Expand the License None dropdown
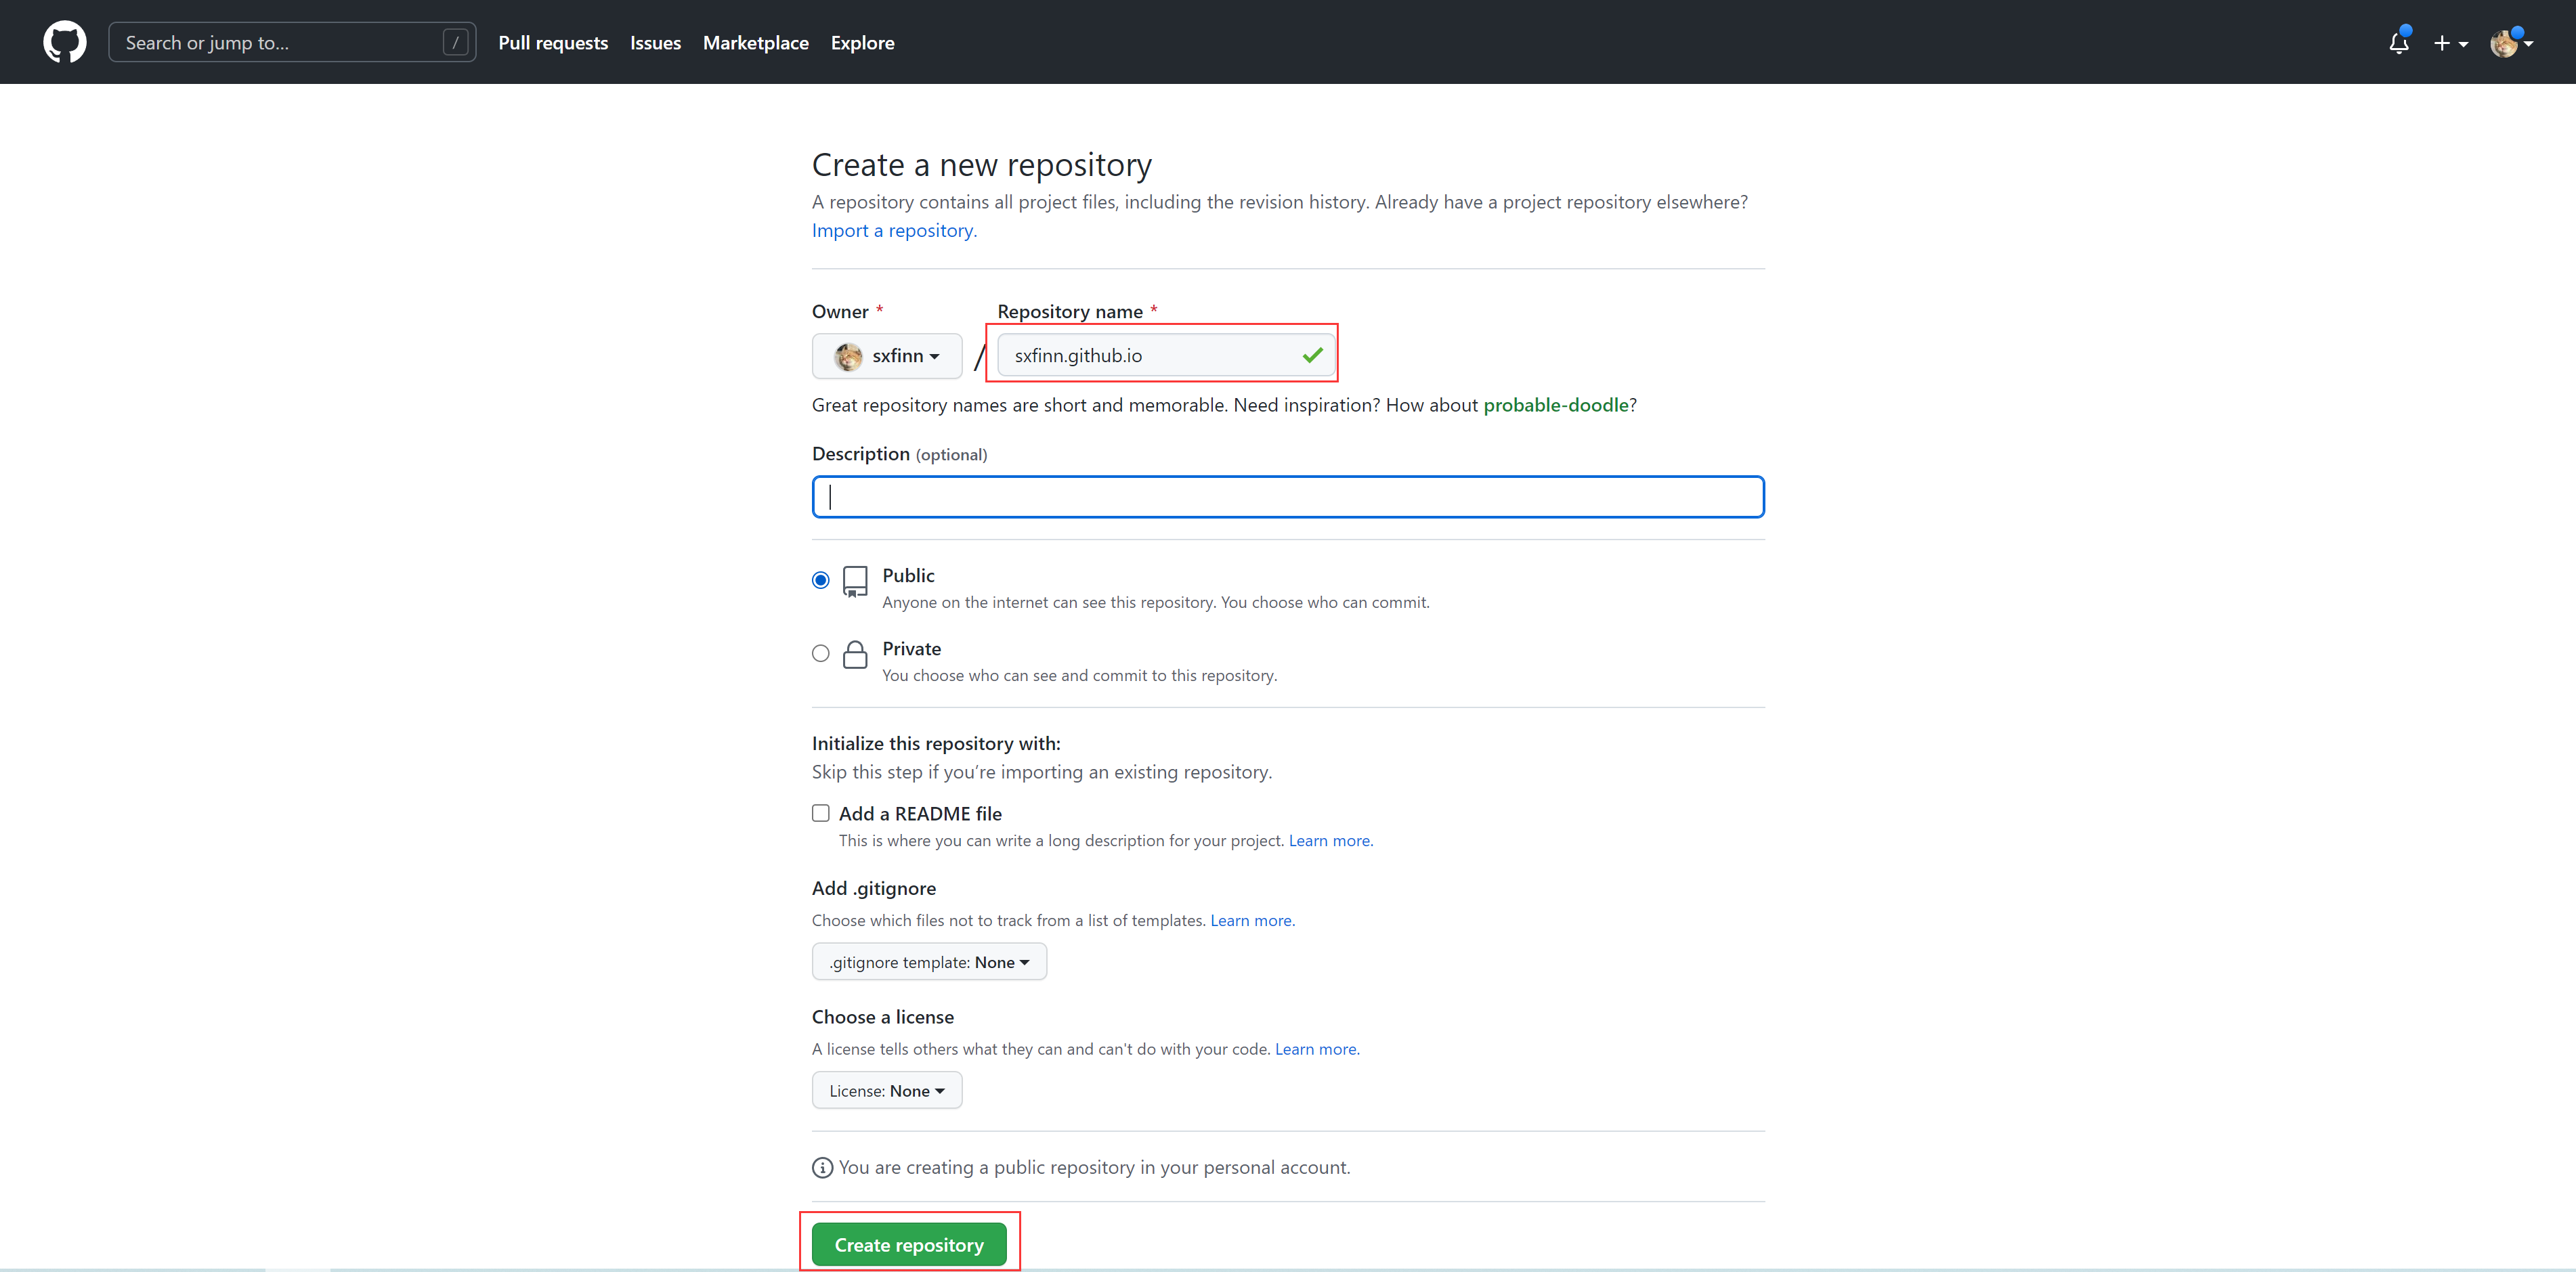Viewport: 2576px width, 1272px height. (887, 1090)
